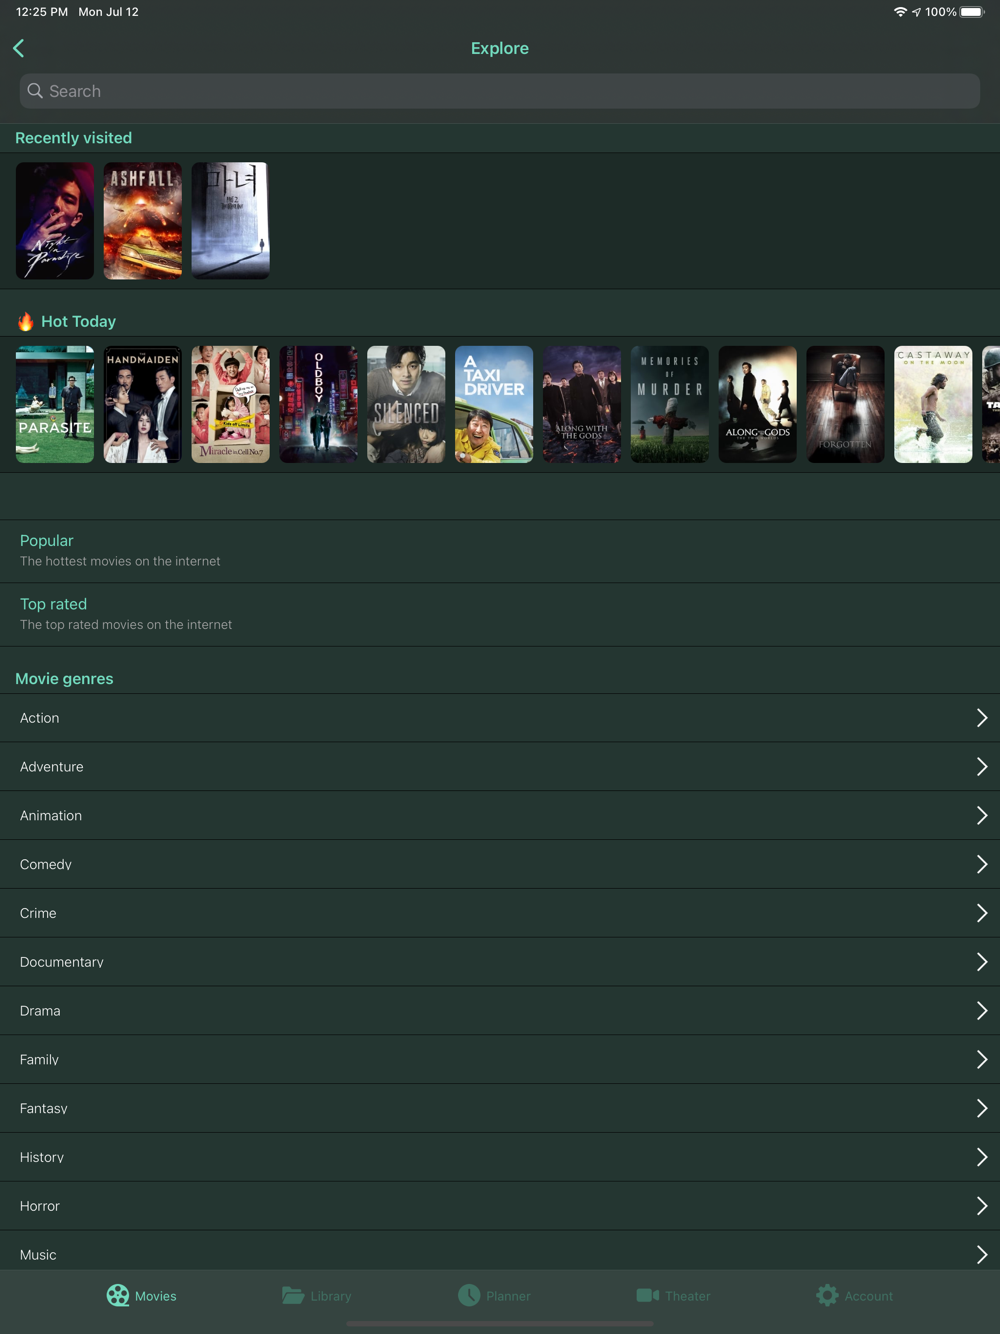Open the Oldboy movie poster

coord(319,404)
